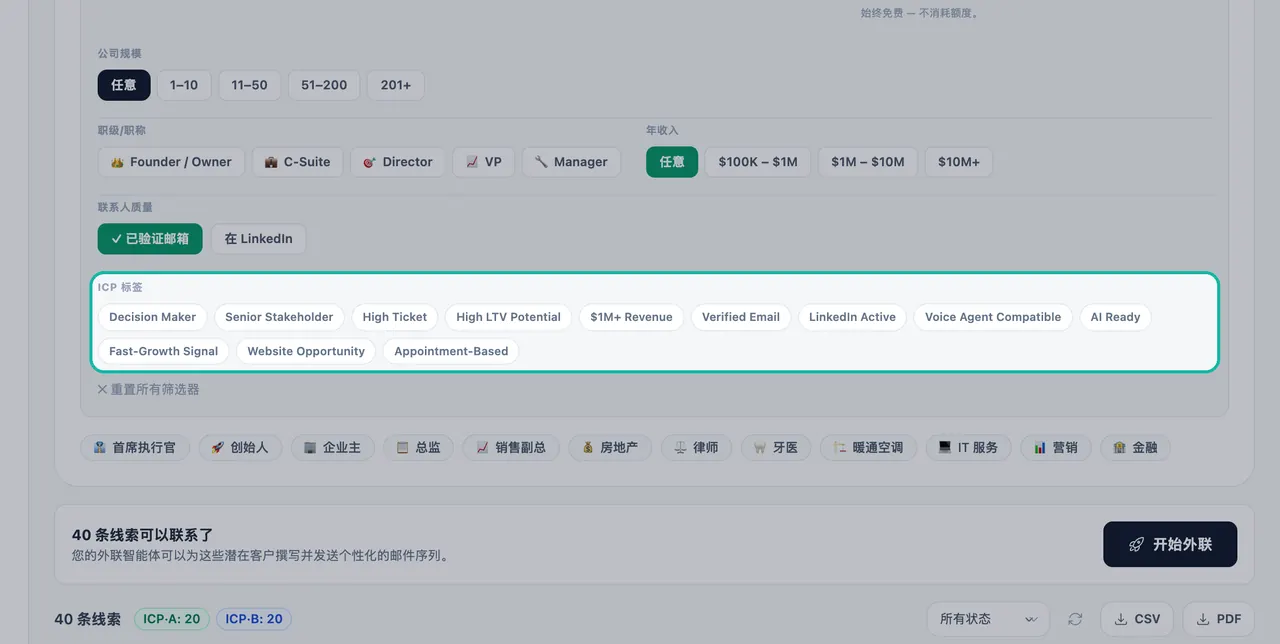Screen dimensions: 1280x644
Task: Apply the 牙医 industry preset
Action: tap(776, 448)
